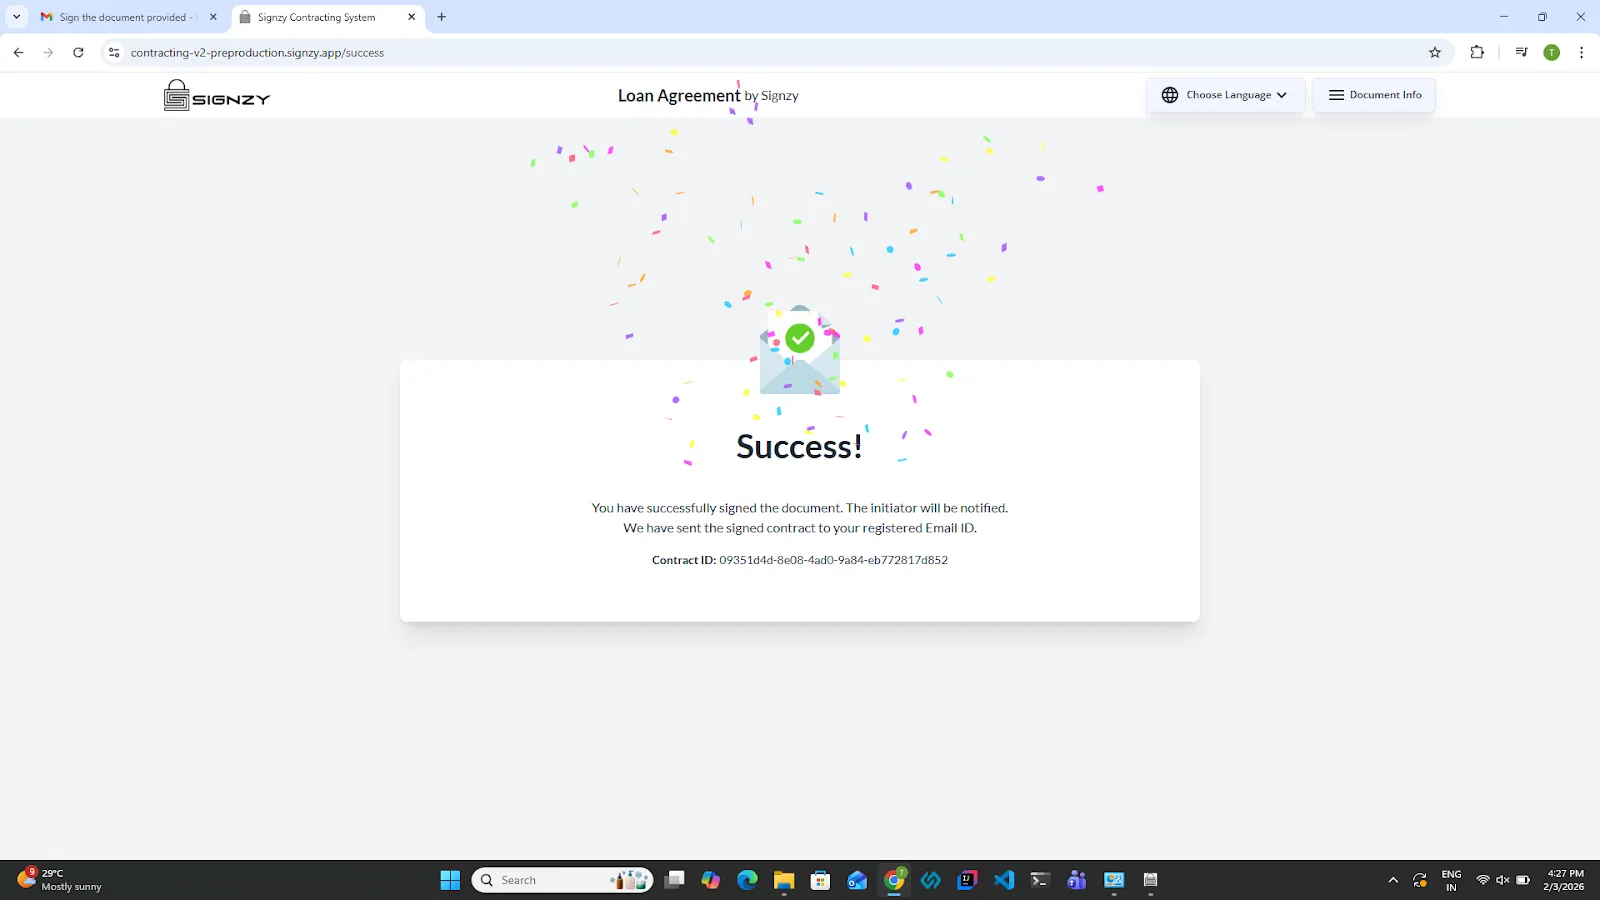The height and width of the screenshot is (900, 1600).
Task: Open the media control icon in Chrome toolbar
Action: 1521,53
